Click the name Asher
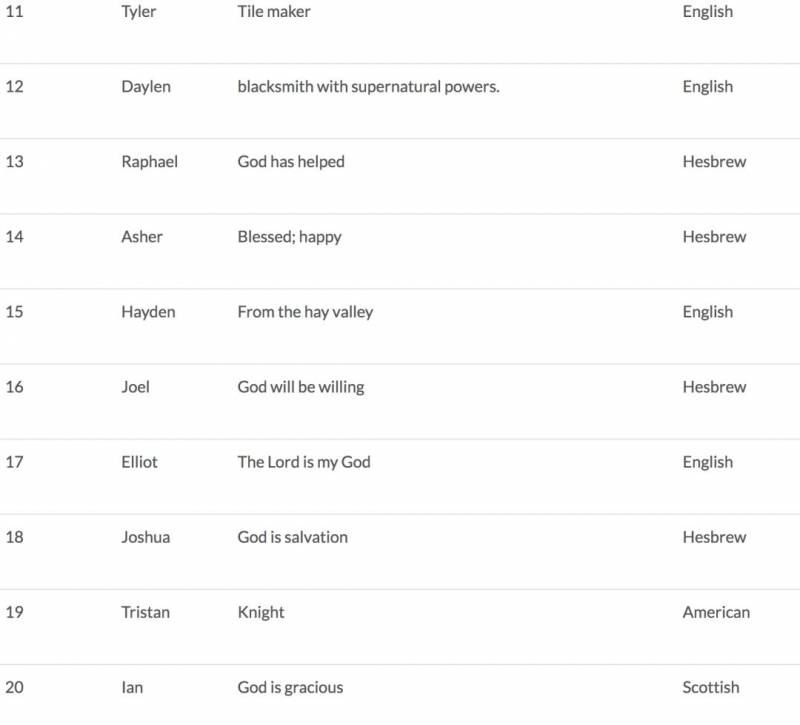This screenshot has height=725, width=800. (x=142, y=237)
